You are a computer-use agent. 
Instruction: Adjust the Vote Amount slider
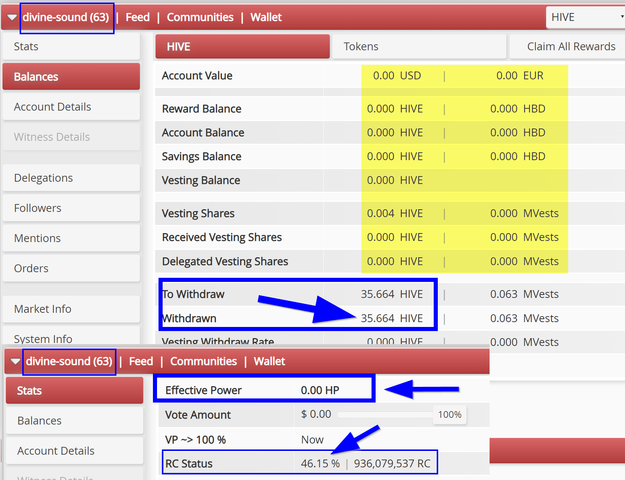pos(385,415)
